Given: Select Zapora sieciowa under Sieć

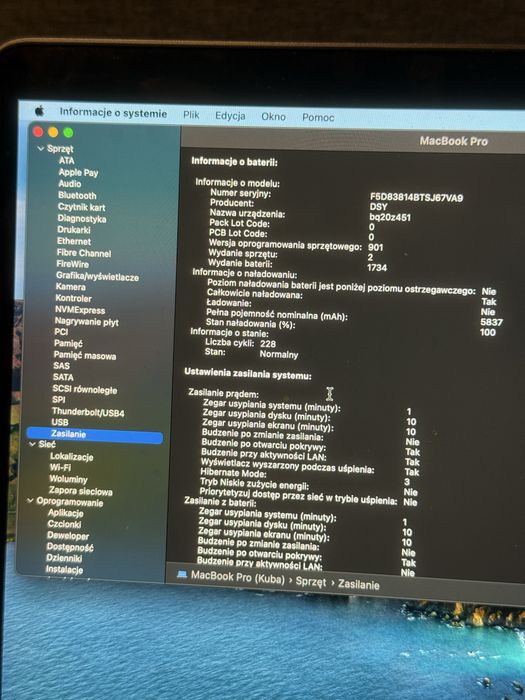Looking at the screenshot, I should (81, 491).
